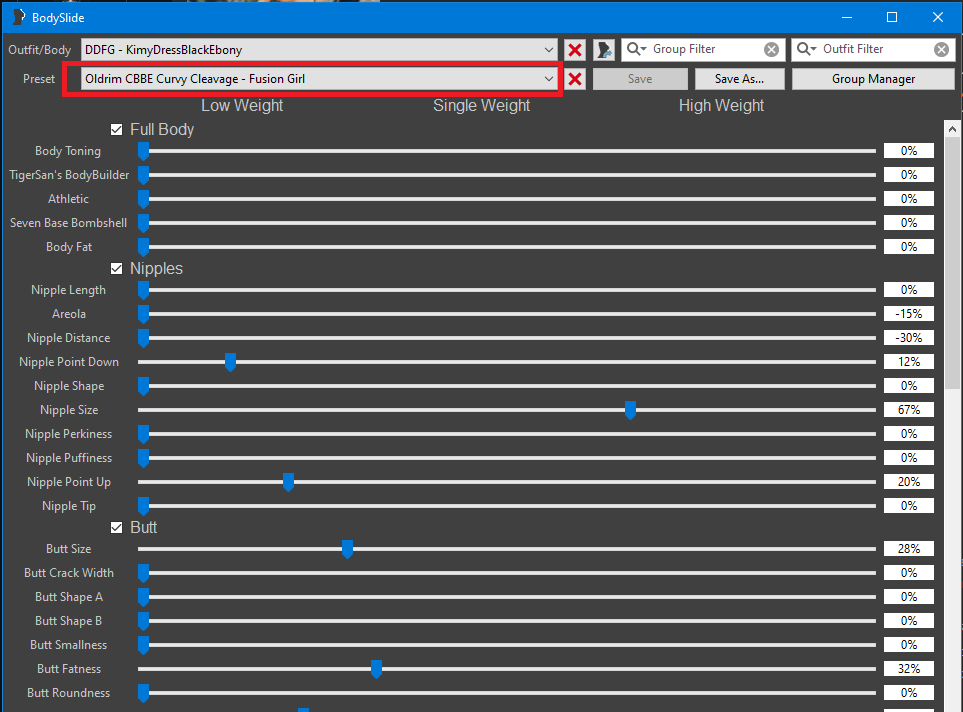This screenshot has height=712, width=963.
Task: Click the Save As... button
Action: pyautogui.click(x=740, y=79)
